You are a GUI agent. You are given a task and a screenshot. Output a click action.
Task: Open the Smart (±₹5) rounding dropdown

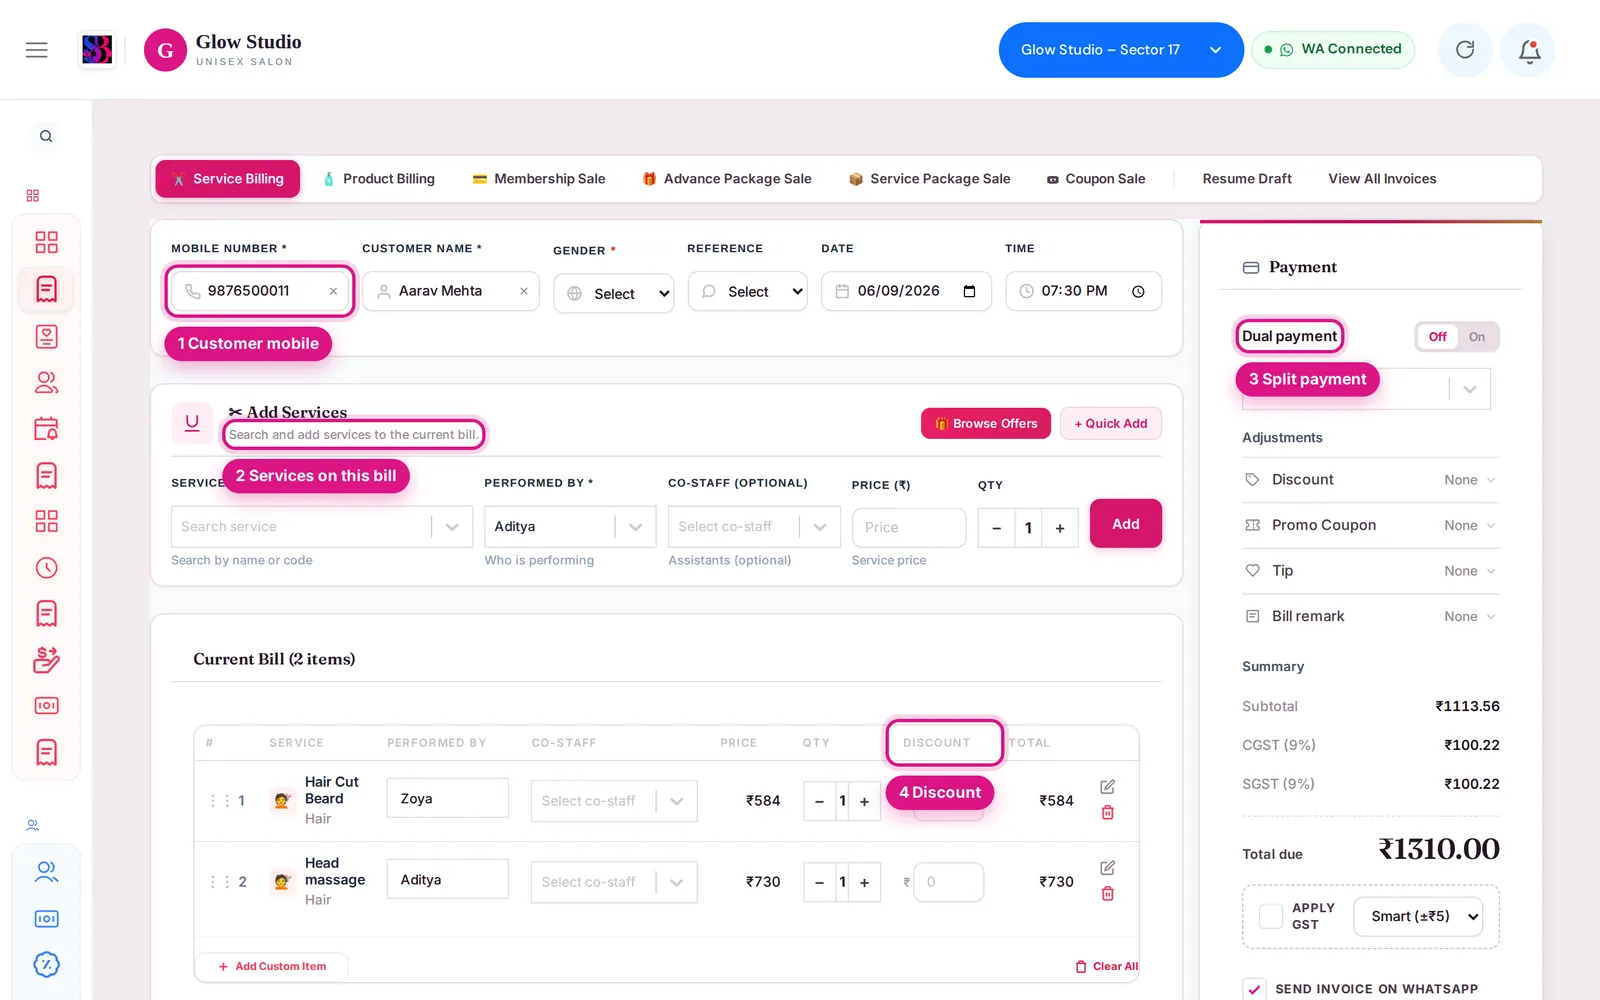tap(1418, 916)
